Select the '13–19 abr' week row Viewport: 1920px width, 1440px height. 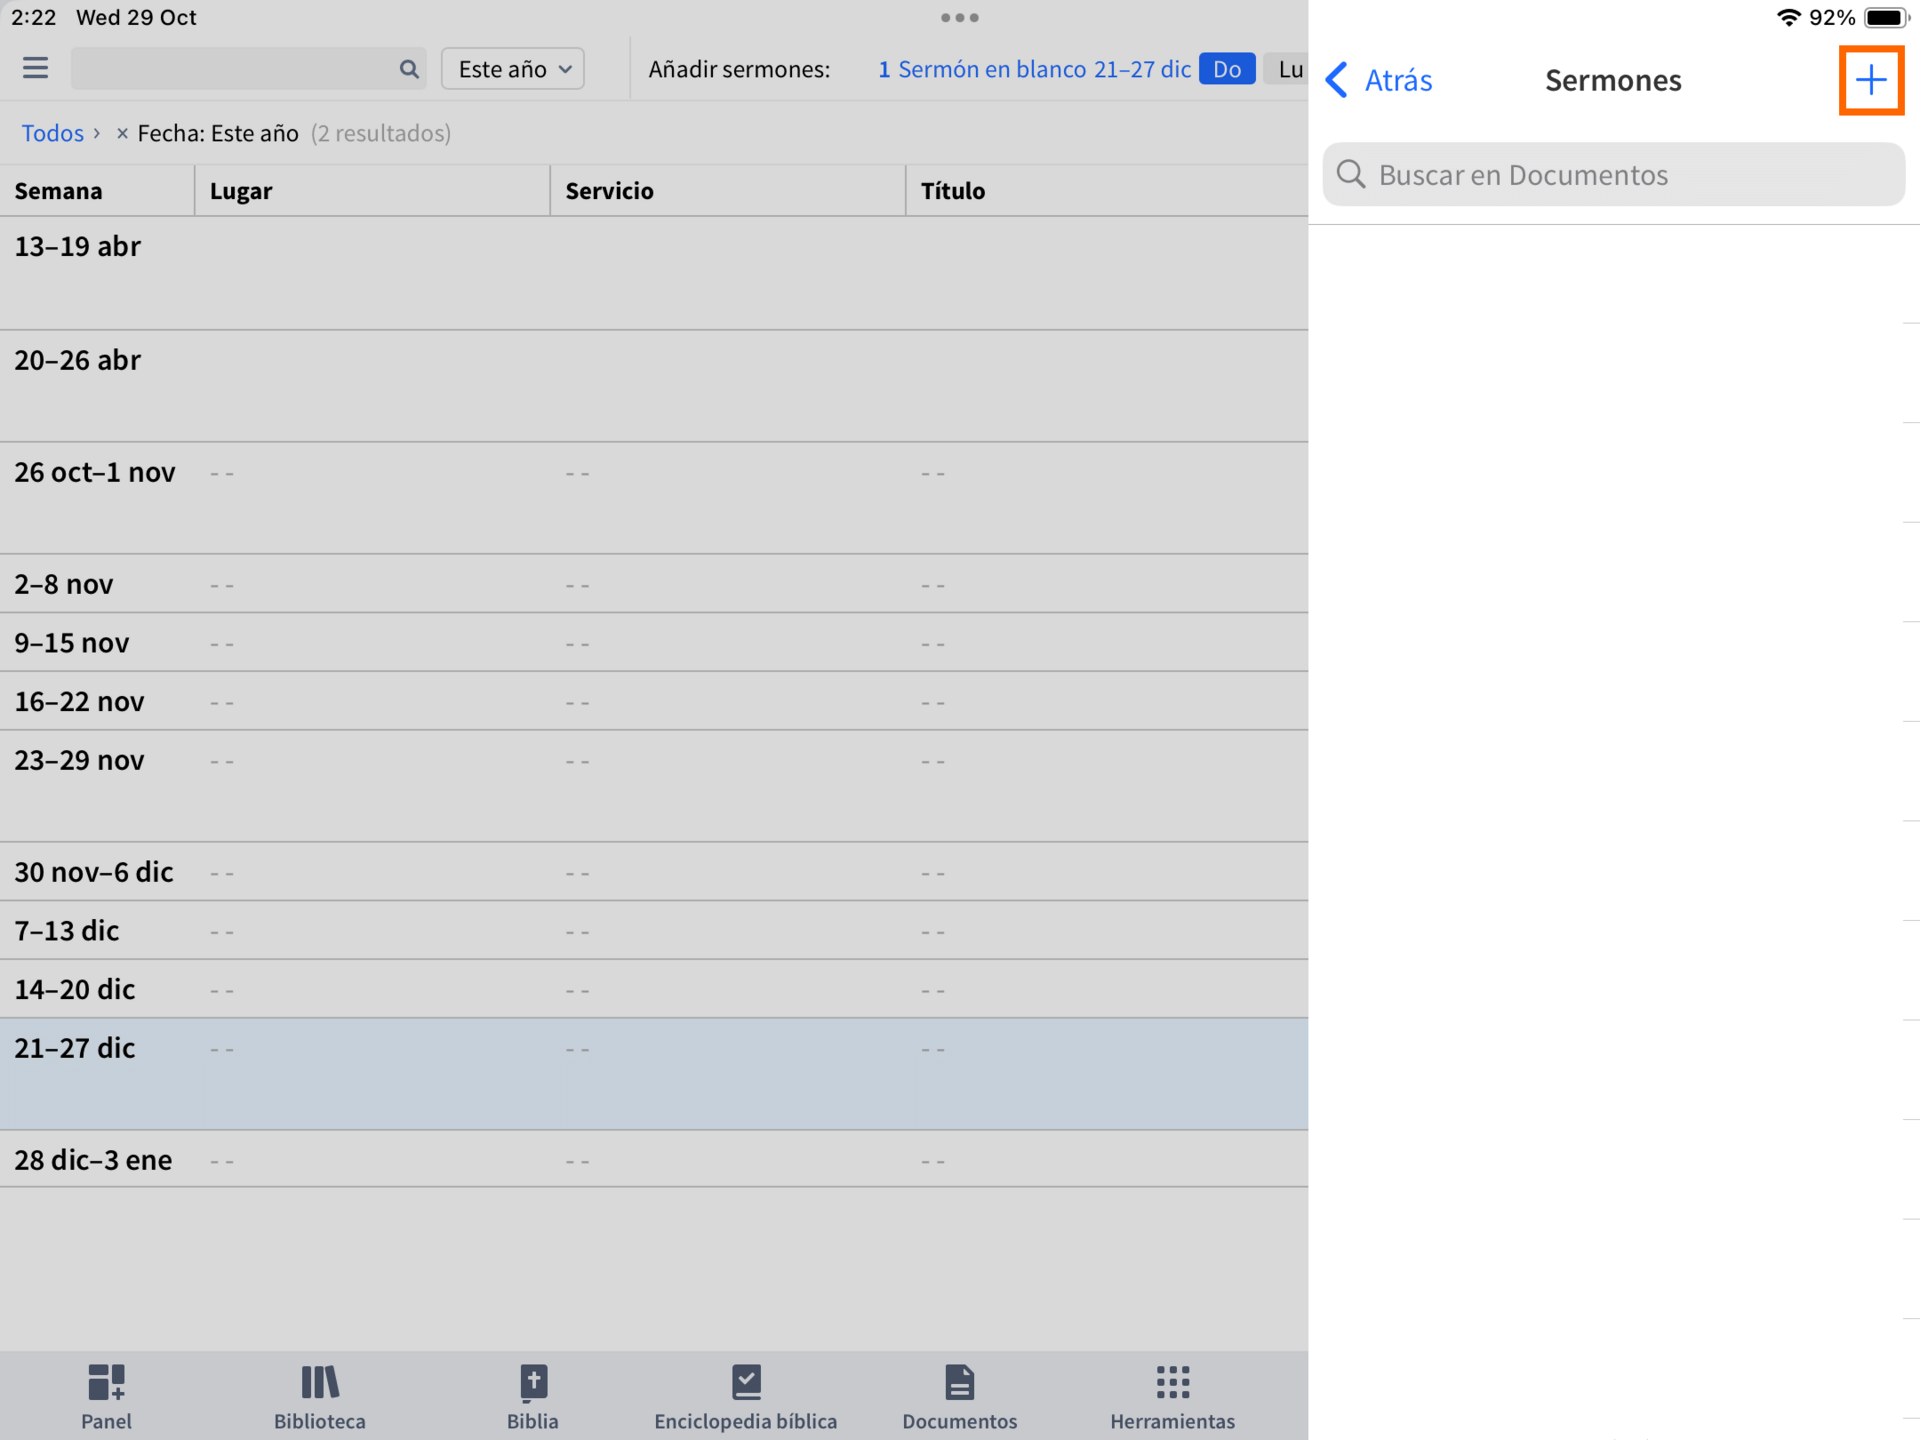click(x=654, y=273)
